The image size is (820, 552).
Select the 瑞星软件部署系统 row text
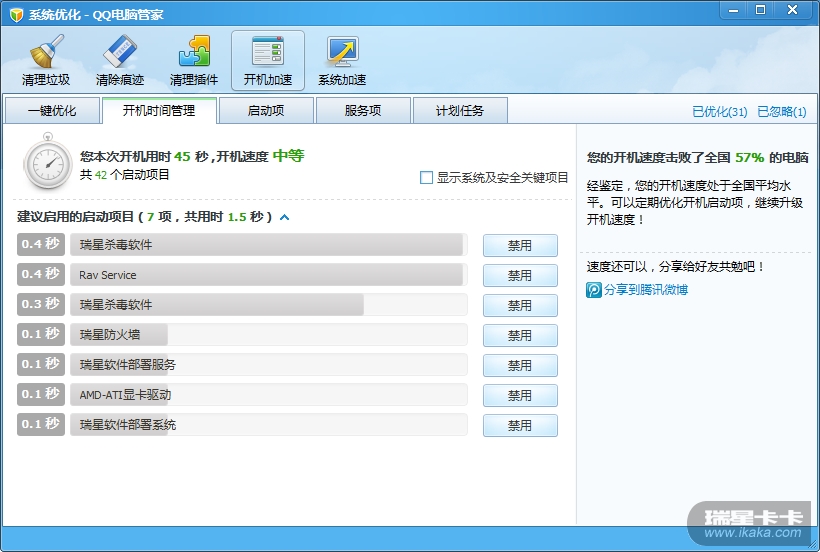(x=128, y=425)
